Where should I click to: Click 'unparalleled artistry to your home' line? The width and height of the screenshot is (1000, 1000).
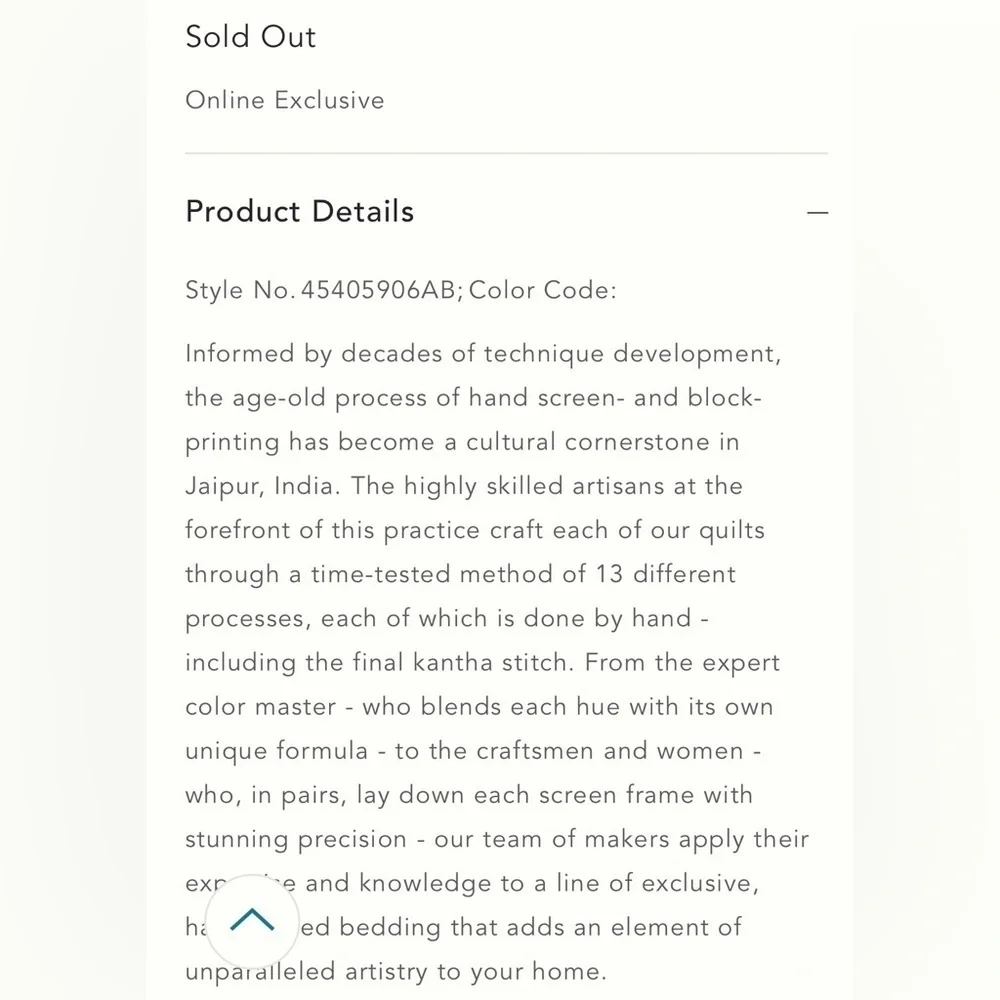(395, 971)
